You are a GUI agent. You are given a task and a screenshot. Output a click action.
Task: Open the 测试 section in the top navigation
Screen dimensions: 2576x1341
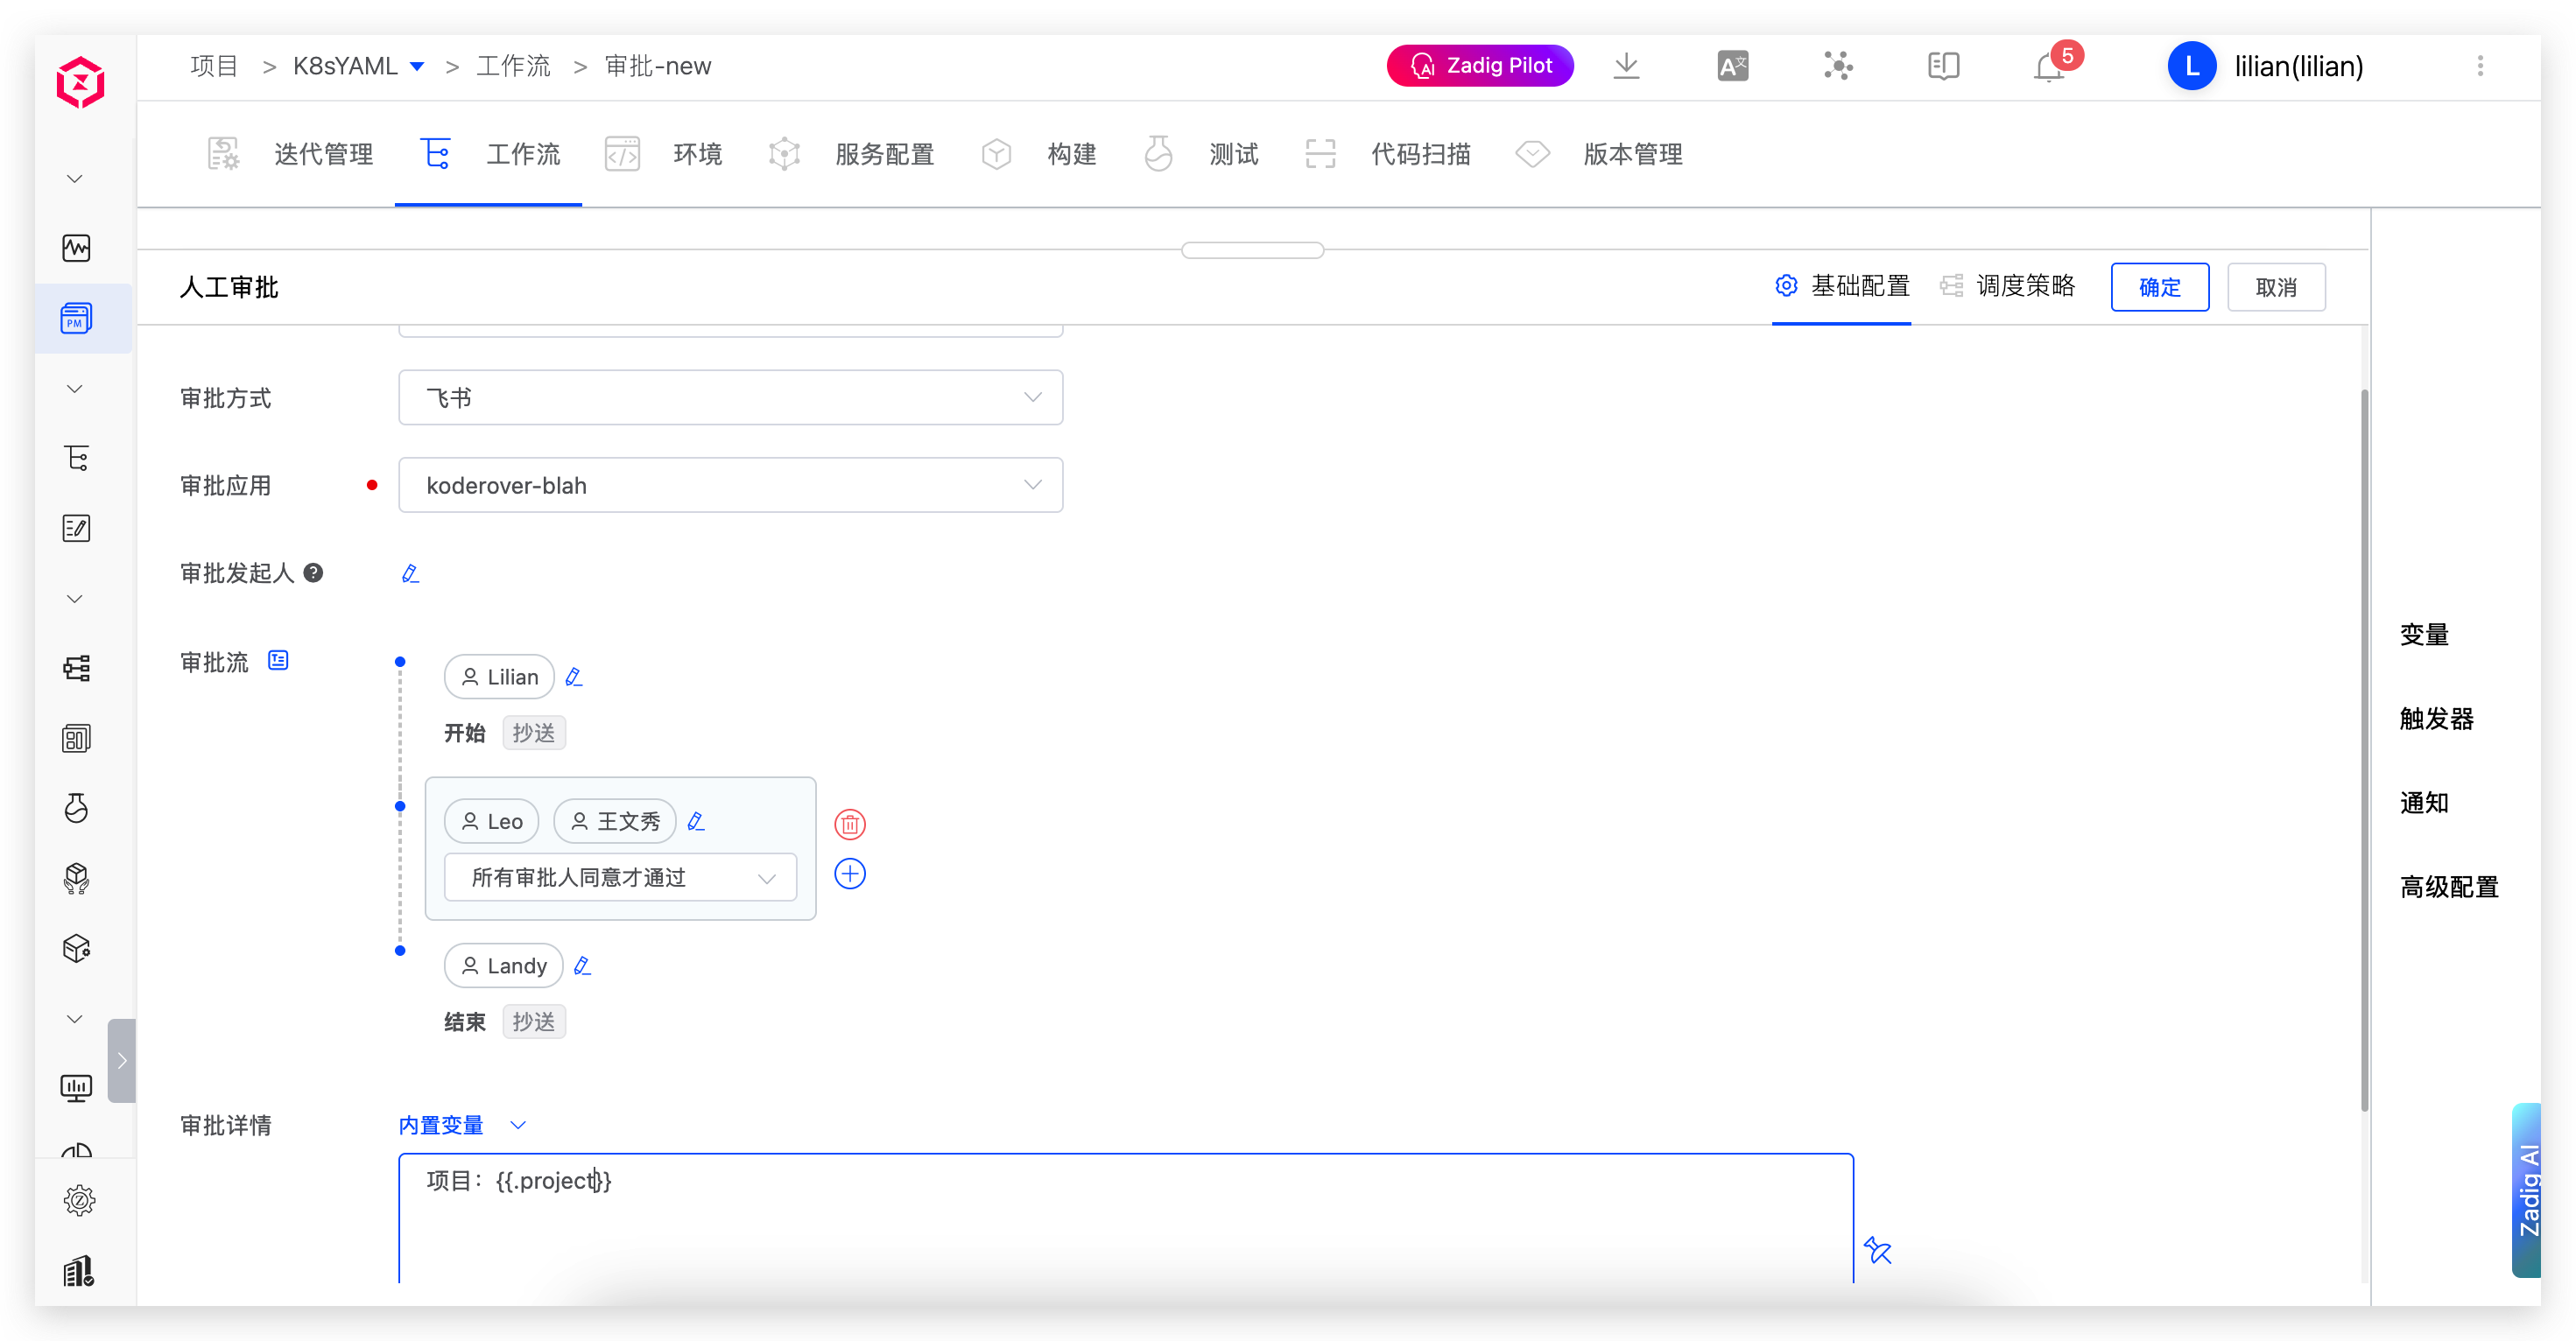1232,154
